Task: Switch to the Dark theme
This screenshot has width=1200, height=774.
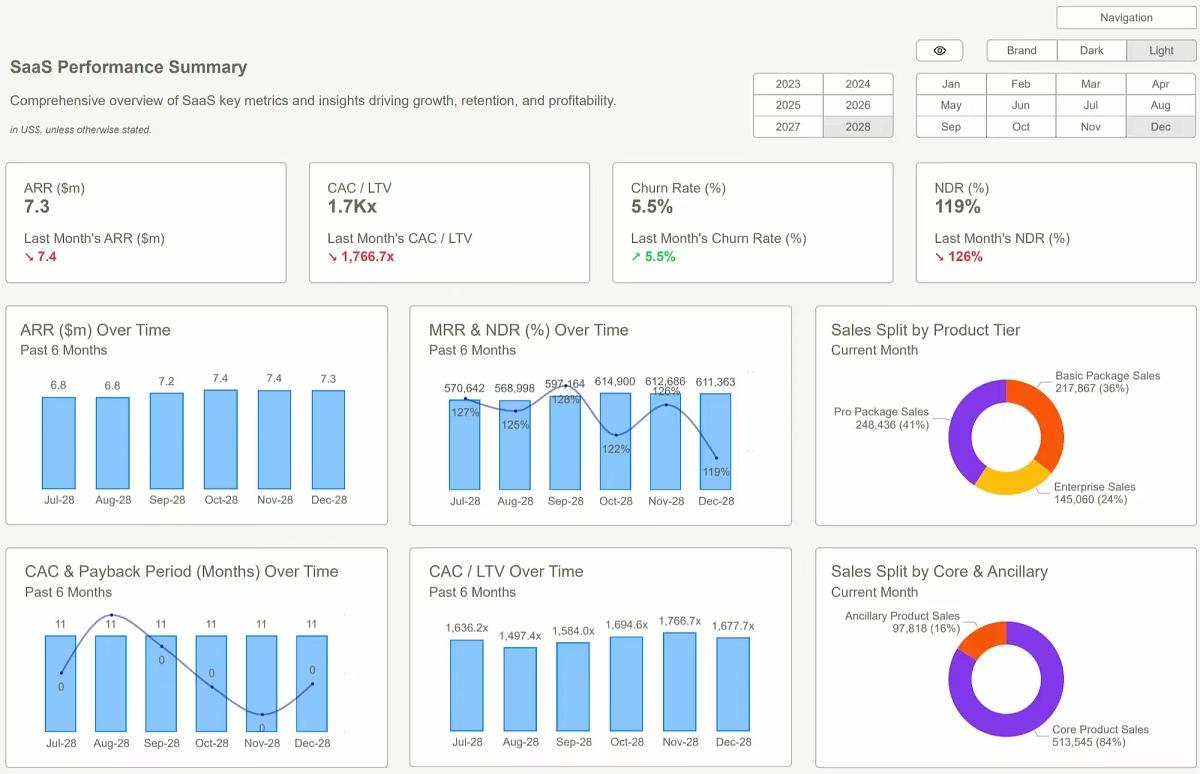Action: point(1091,50)
